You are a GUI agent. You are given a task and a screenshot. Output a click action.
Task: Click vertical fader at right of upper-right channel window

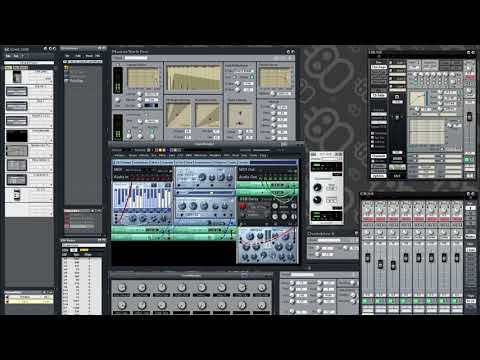[x=469, y=117]
